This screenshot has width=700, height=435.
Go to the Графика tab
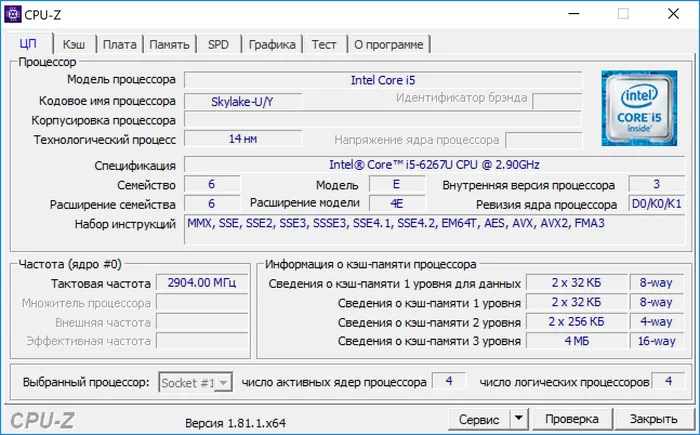[272, 44]
